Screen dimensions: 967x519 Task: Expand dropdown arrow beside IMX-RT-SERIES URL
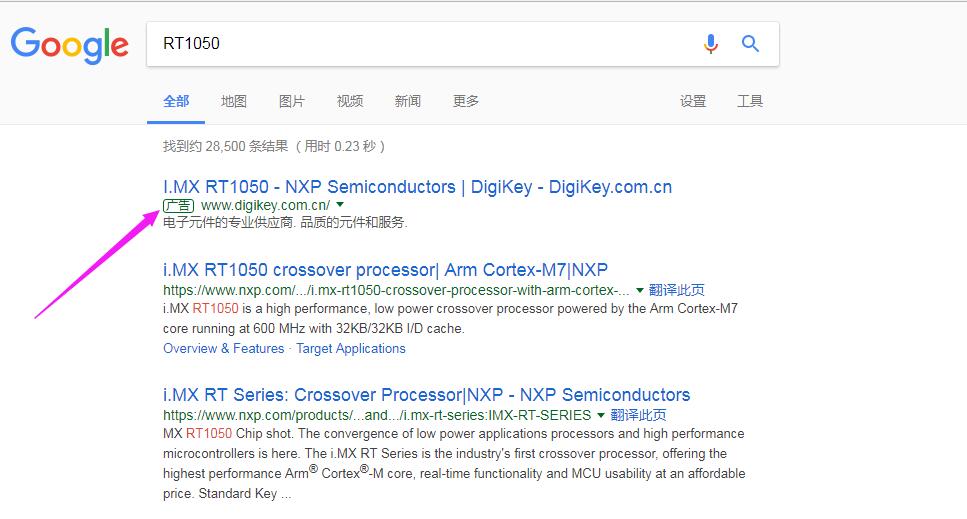coord(601,415)
